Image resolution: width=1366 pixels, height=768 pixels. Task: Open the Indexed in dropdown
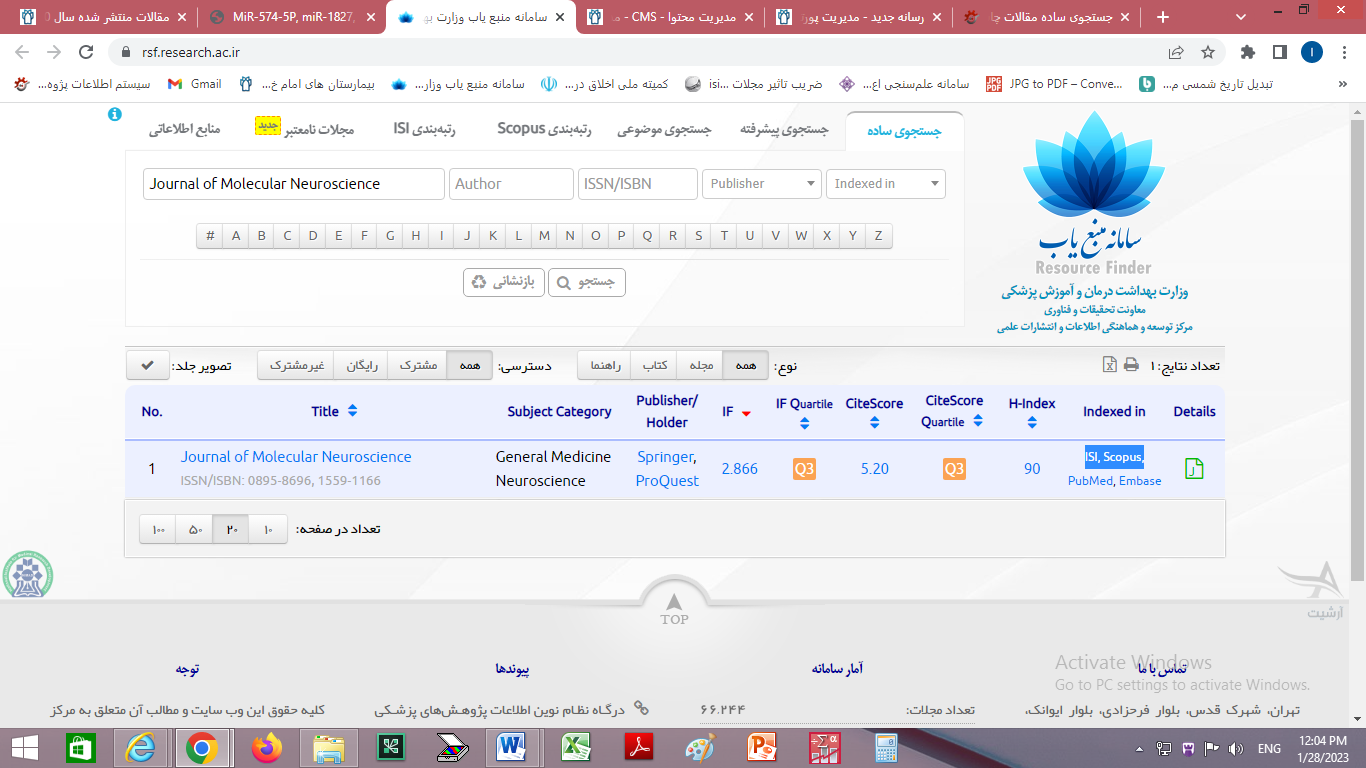[x=886, y=184]
